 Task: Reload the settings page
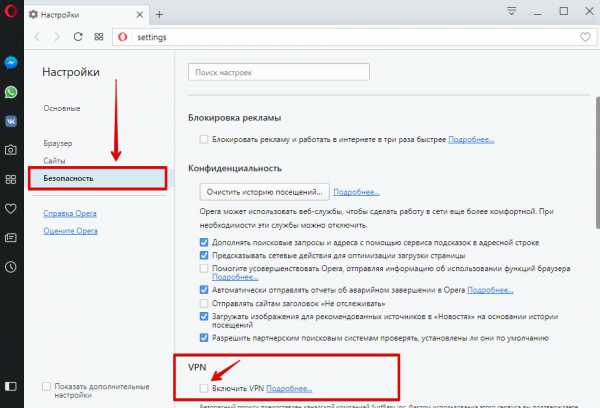(x=78, y=37)
